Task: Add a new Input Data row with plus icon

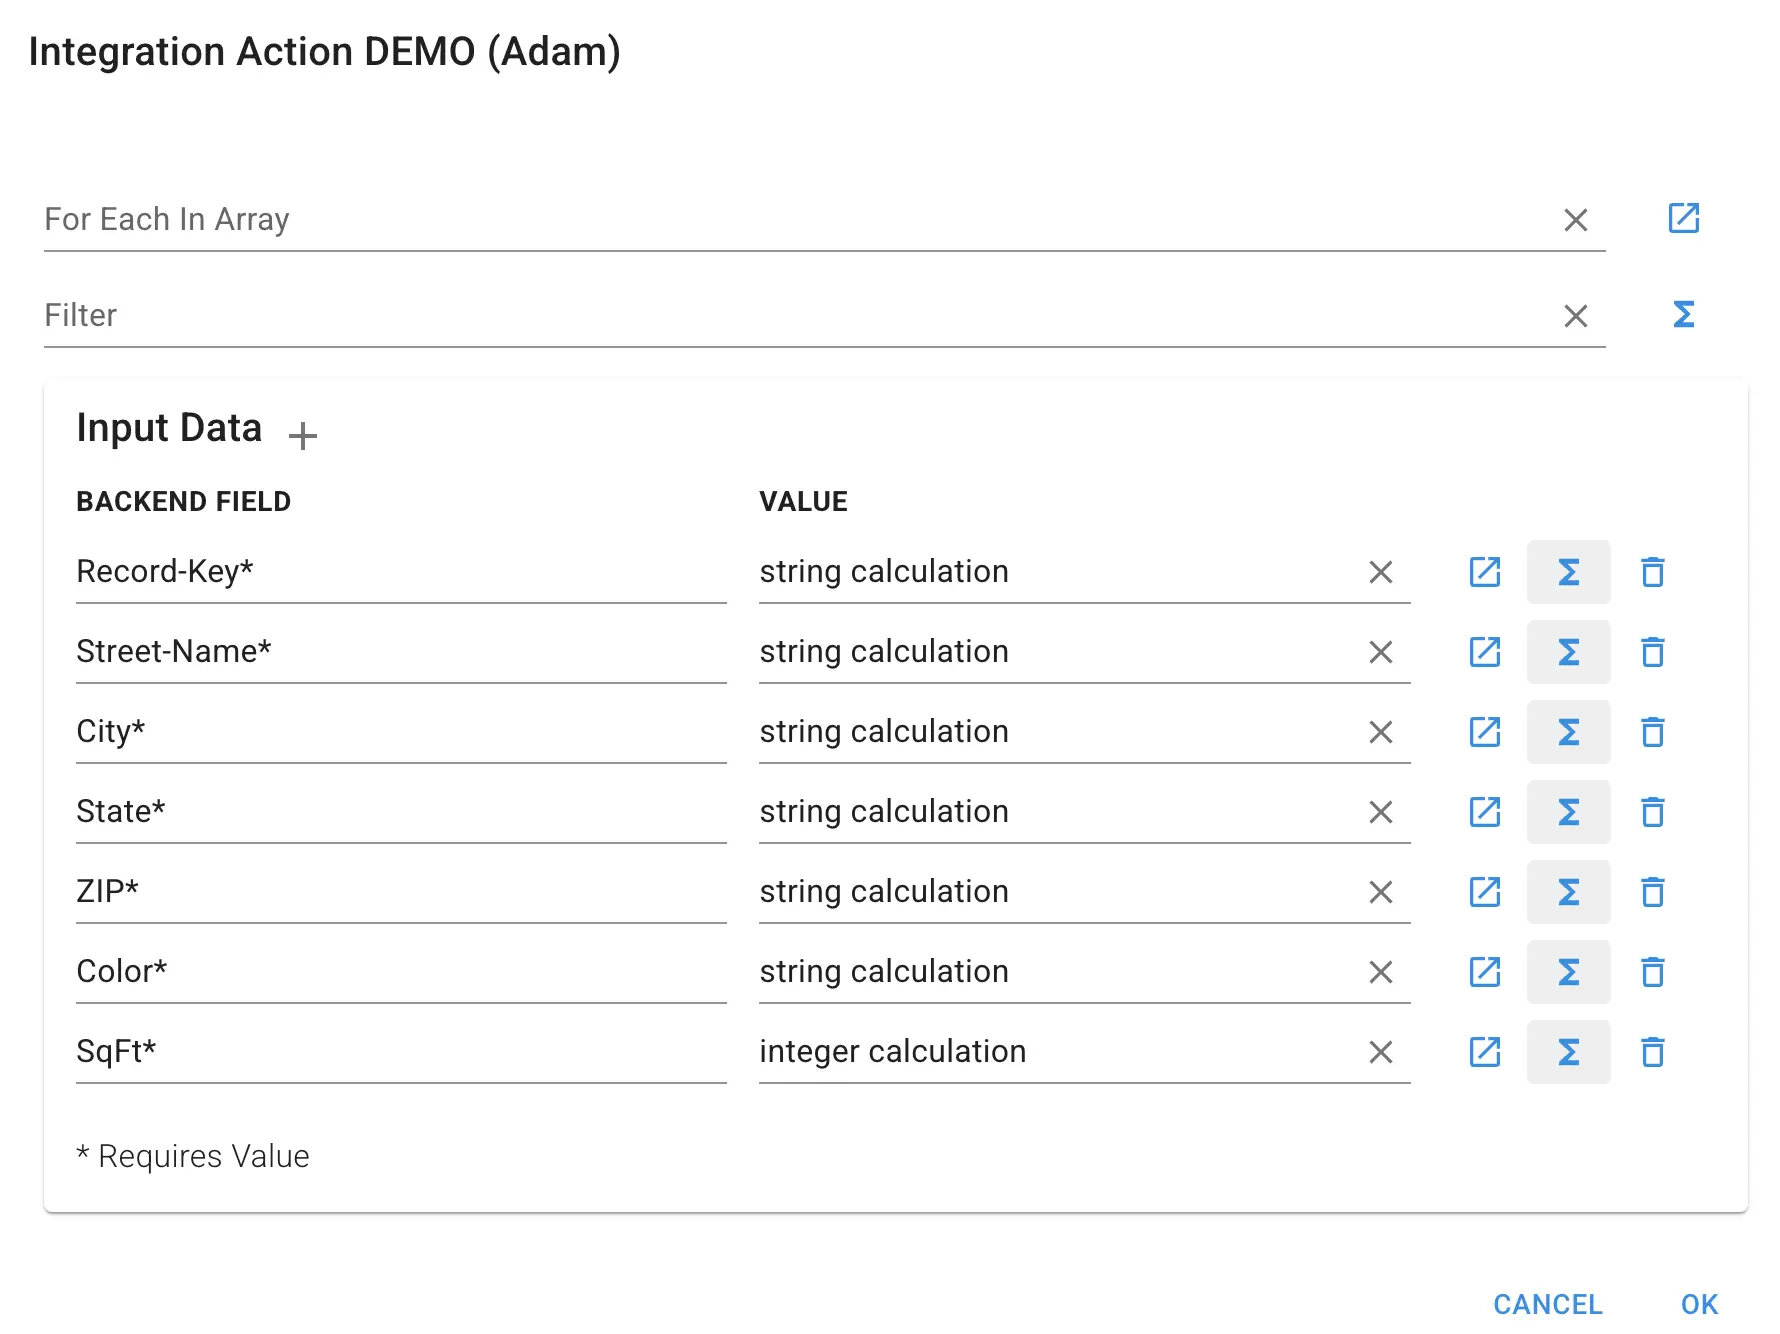Action: (302, 435)
